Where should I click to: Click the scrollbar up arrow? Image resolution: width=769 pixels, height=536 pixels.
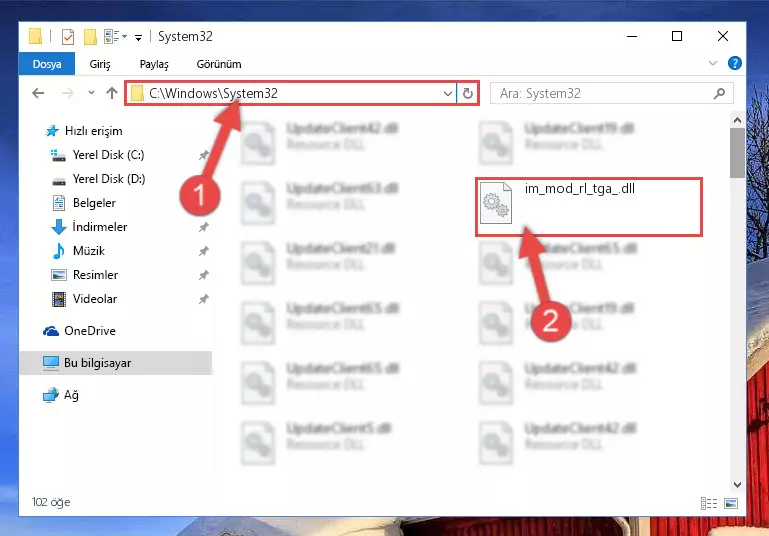coord(737,120)
